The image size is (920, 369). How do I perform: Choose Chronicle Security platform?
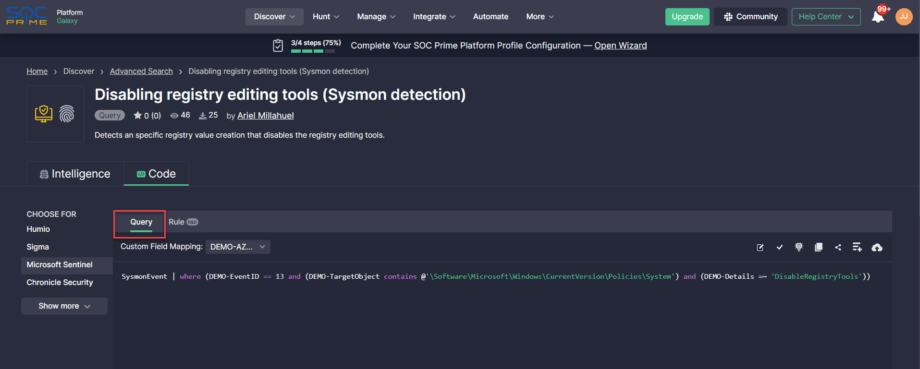tap(60, 282)
